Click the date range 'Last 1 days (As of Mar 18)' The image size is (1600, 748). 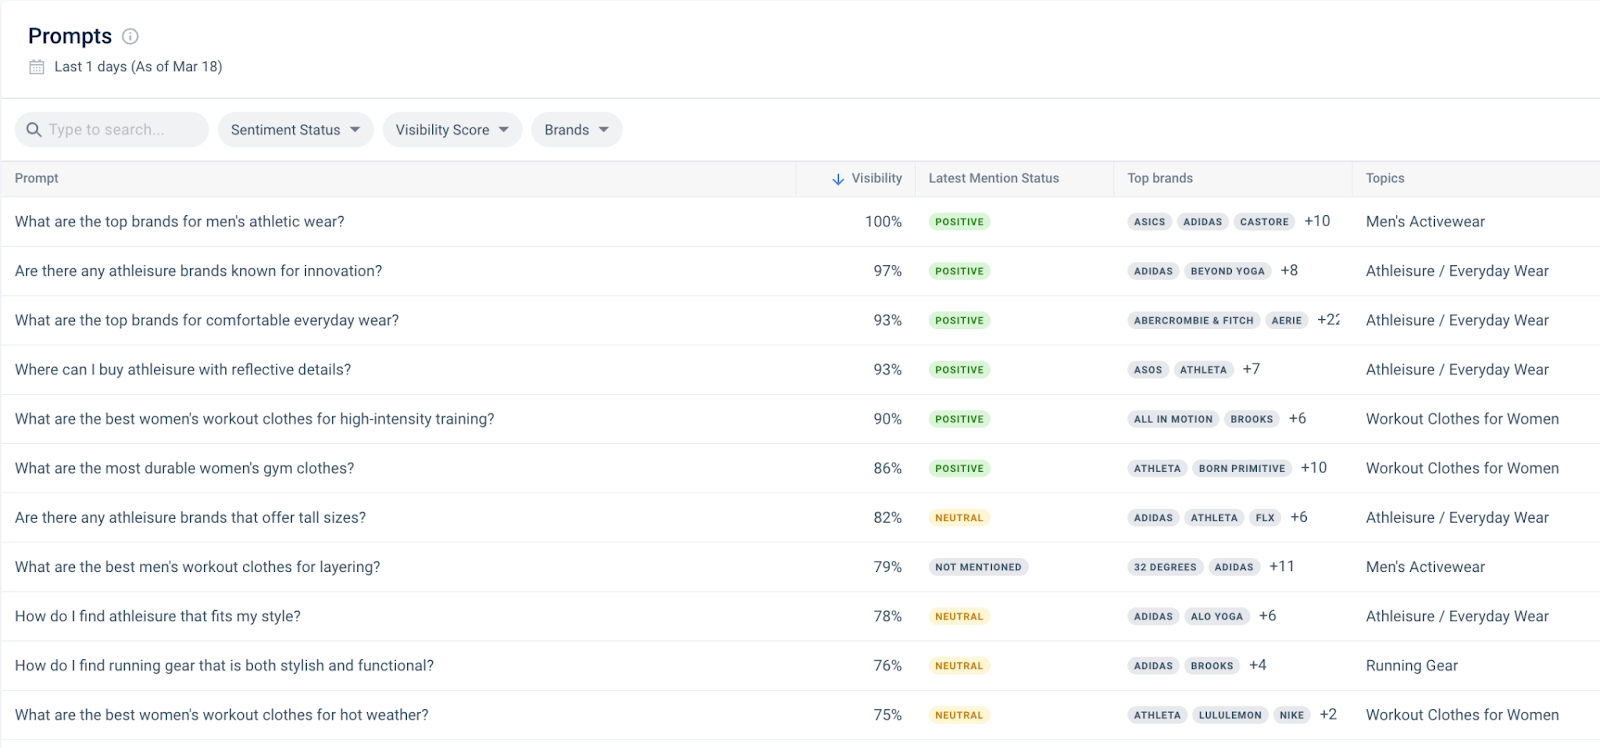click(138, 66)
